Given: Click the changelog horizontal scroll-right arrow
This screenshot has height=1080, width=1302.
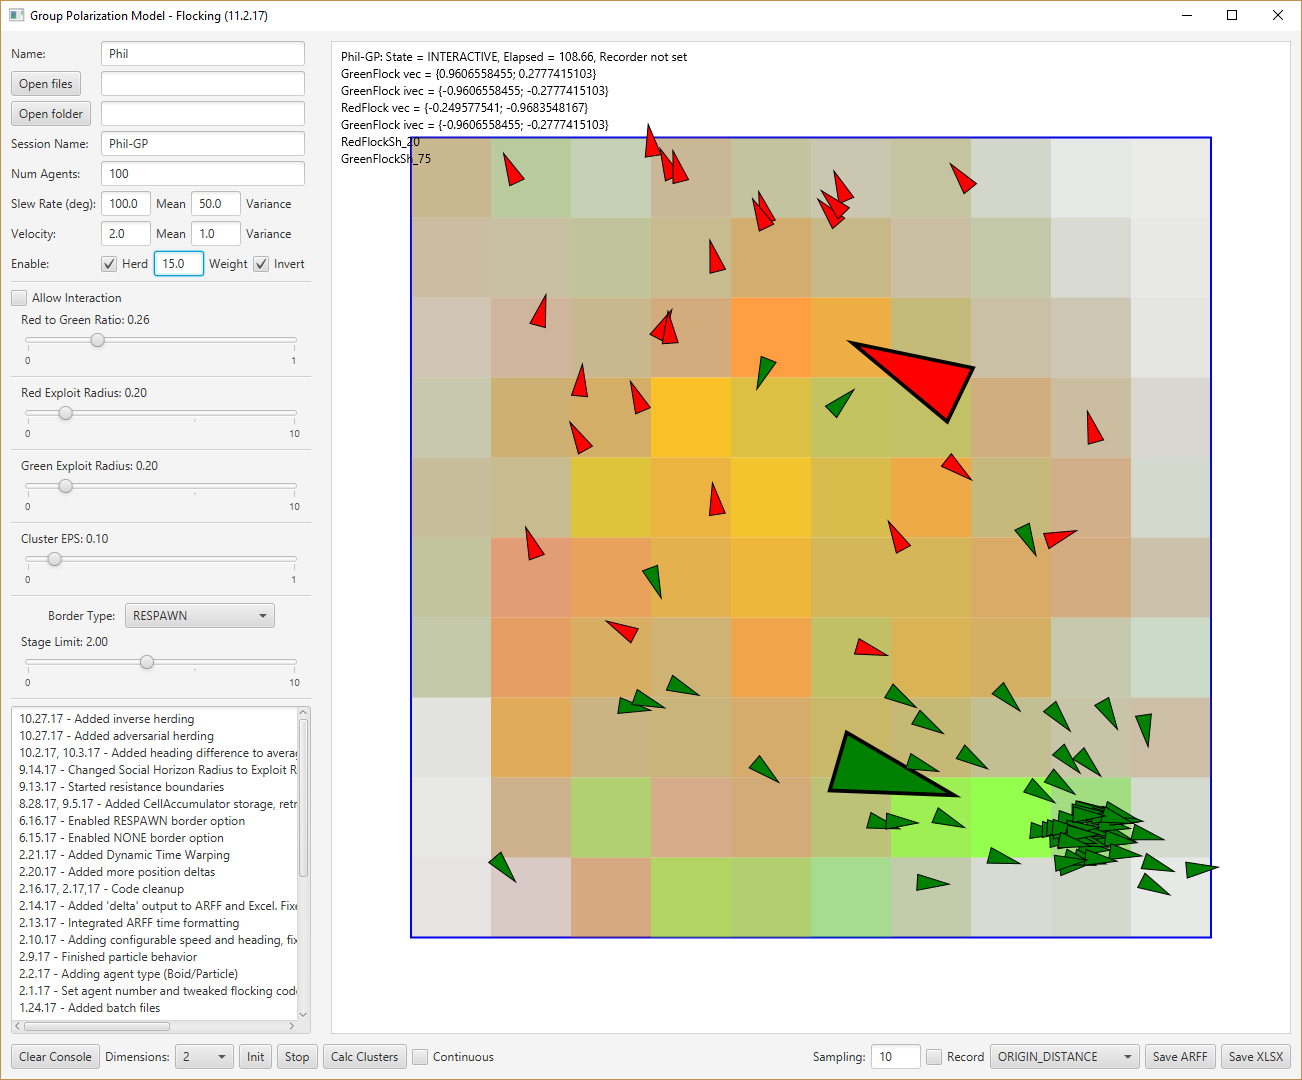Looking at the screenshot, I should tap(292, 1026).
